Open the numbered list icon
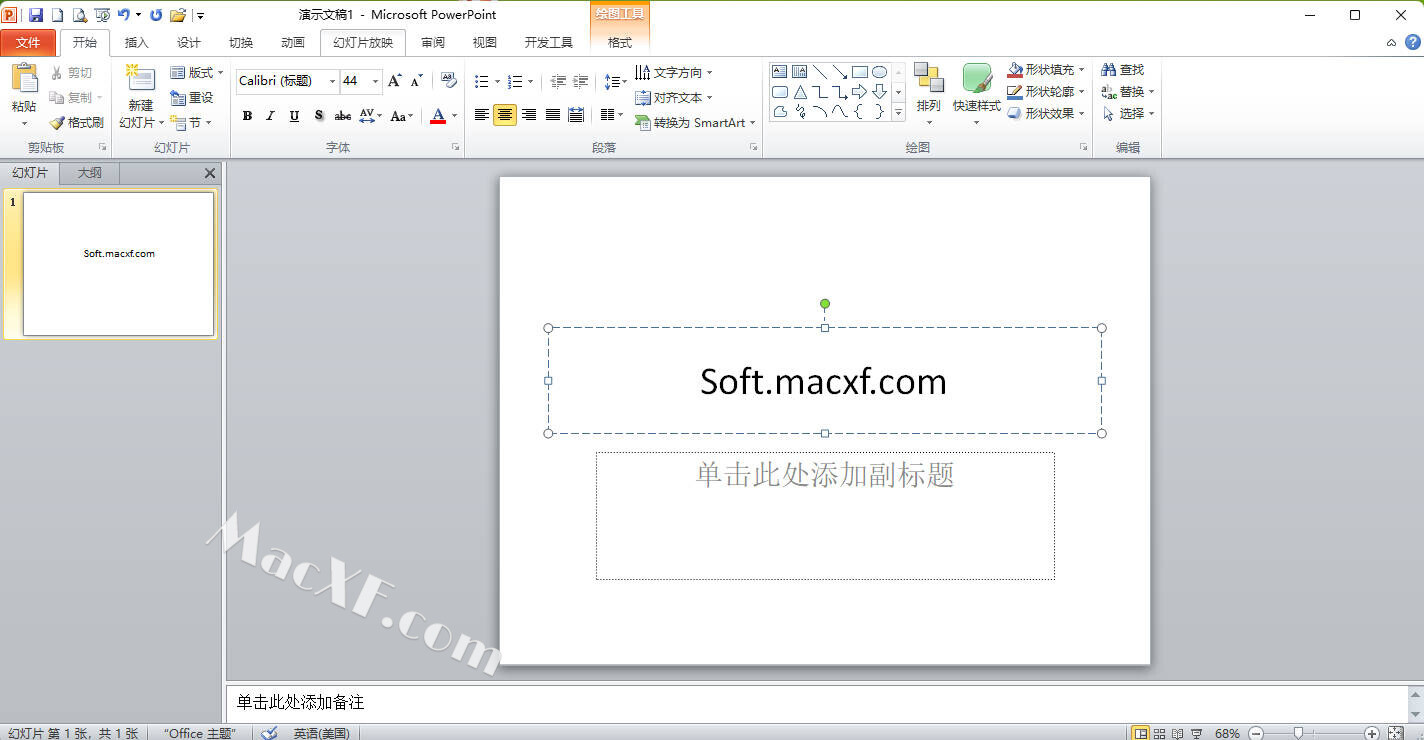1424x740 pixels. pos(515,81)
